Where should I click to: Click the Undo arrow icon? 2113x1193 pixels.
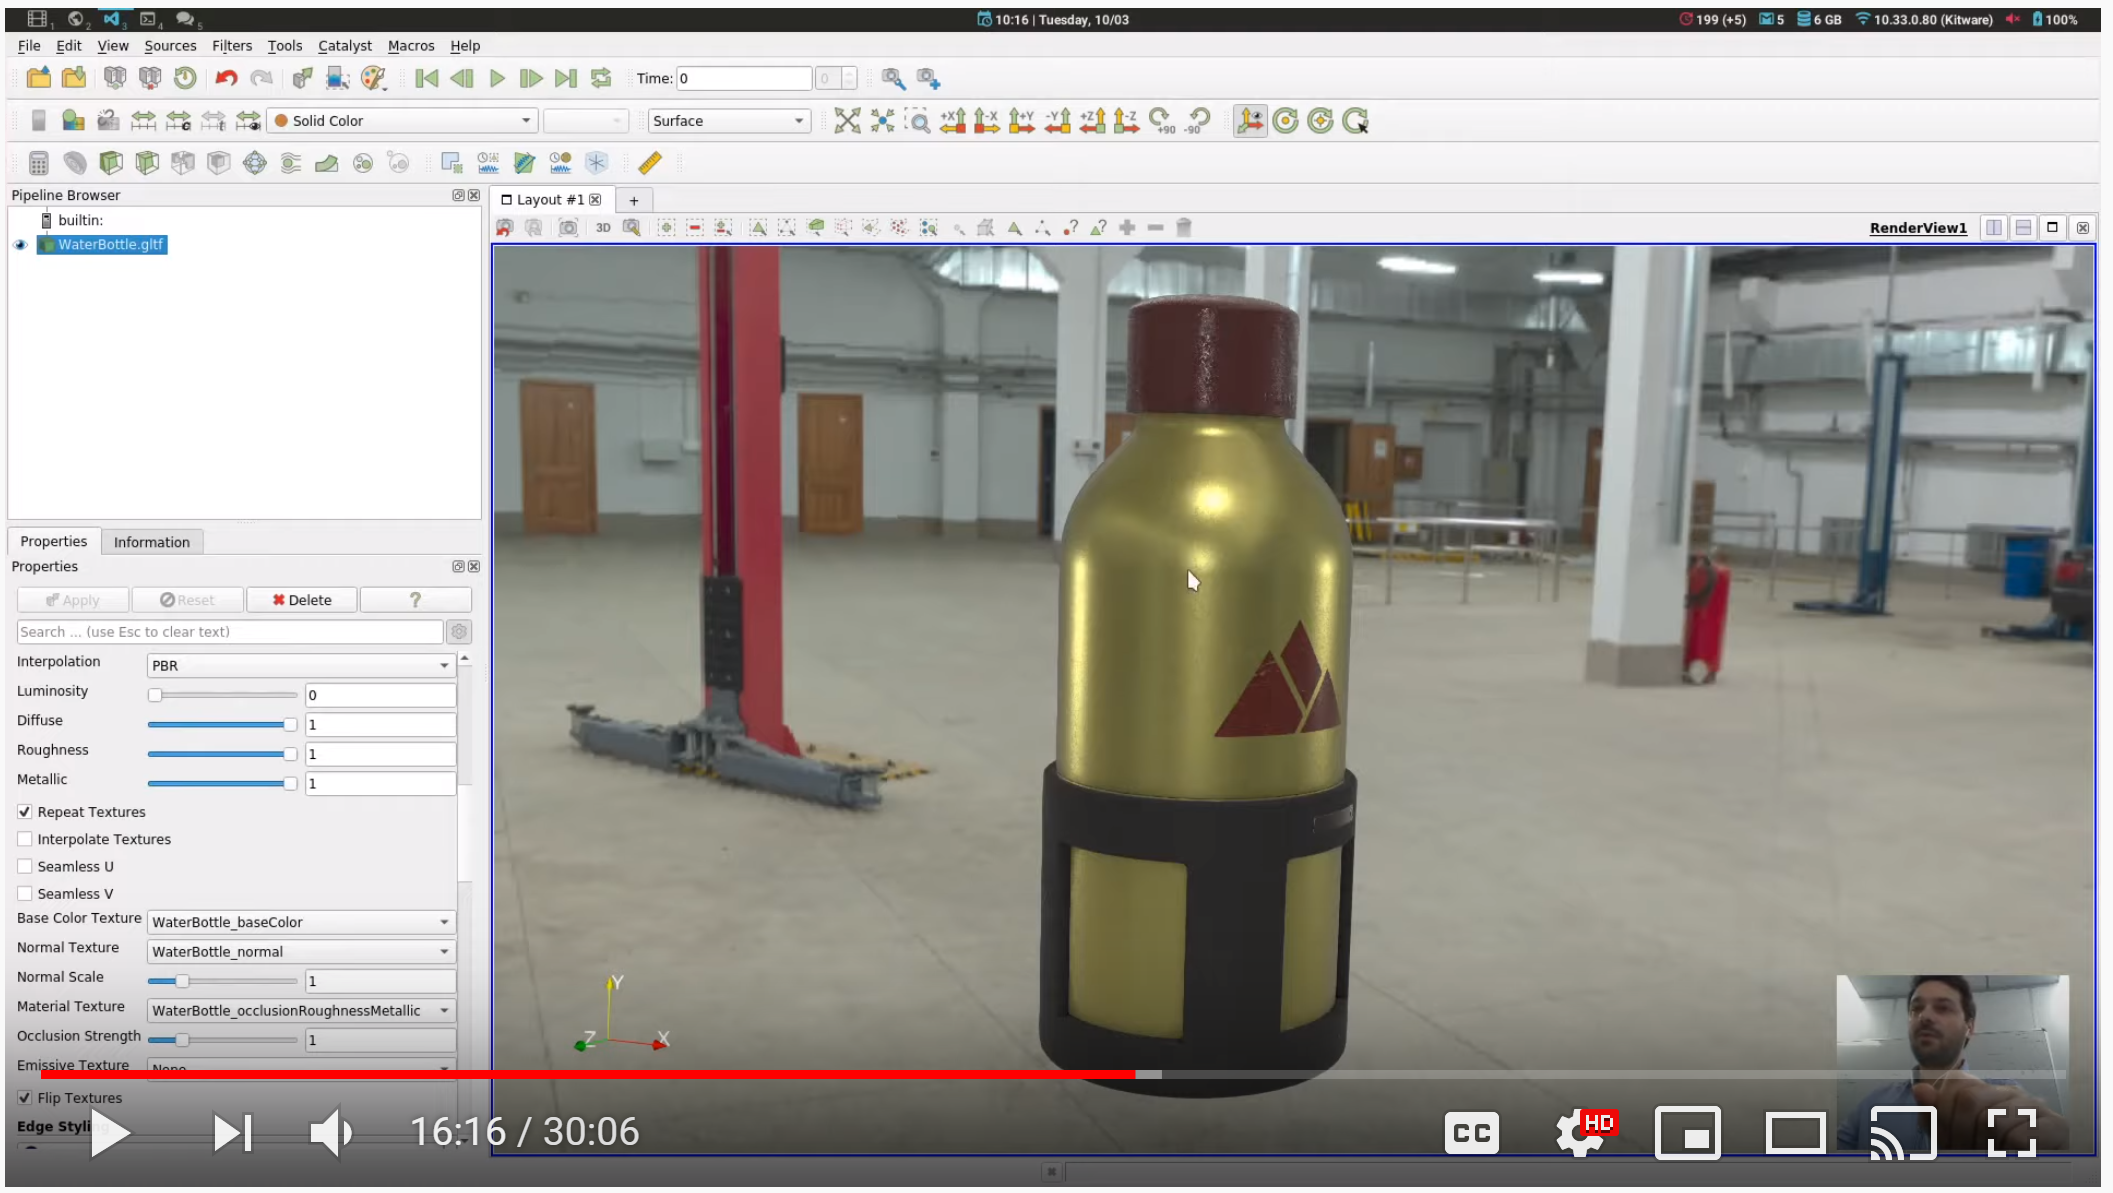pos(226,78)
